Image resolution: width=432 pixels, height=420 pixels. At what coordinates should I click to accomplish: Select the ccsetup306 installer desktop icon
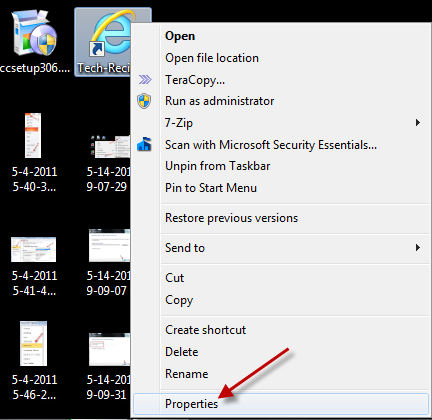pyautogui.click(x=35, y=33)
